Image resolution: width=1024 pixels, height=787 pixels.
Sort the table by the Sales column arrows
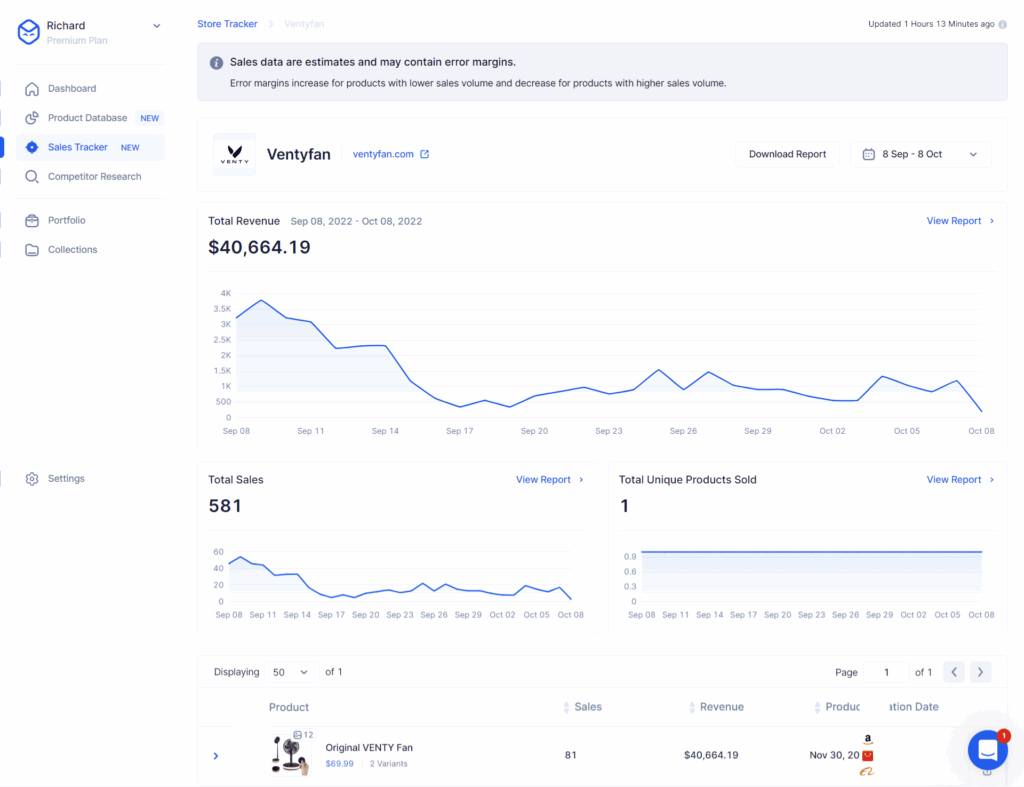[566, 707]
